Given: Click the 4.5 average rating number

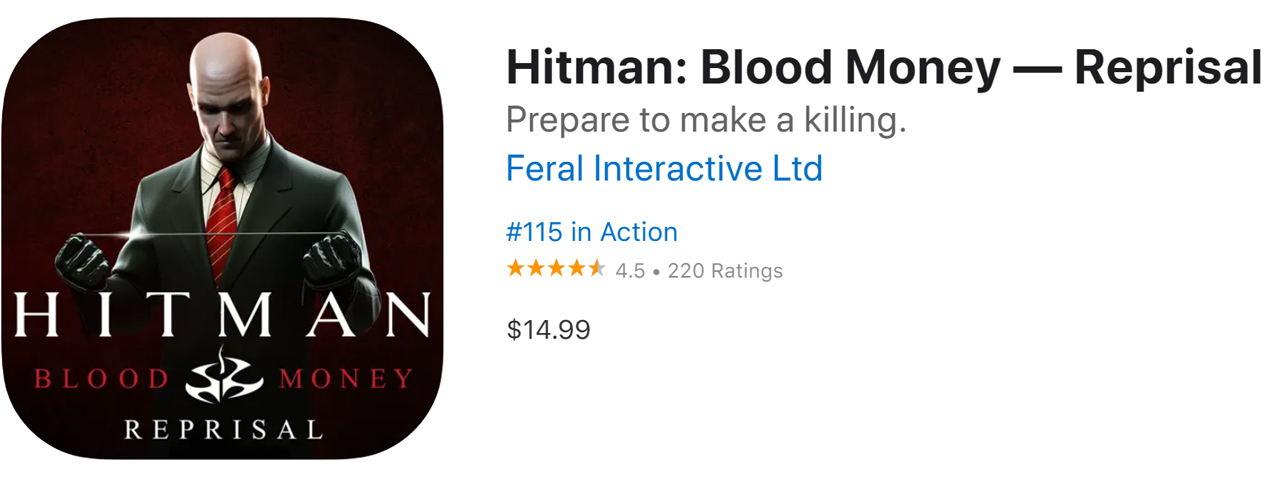Looking at the screenshot, I should coord(630,270).
